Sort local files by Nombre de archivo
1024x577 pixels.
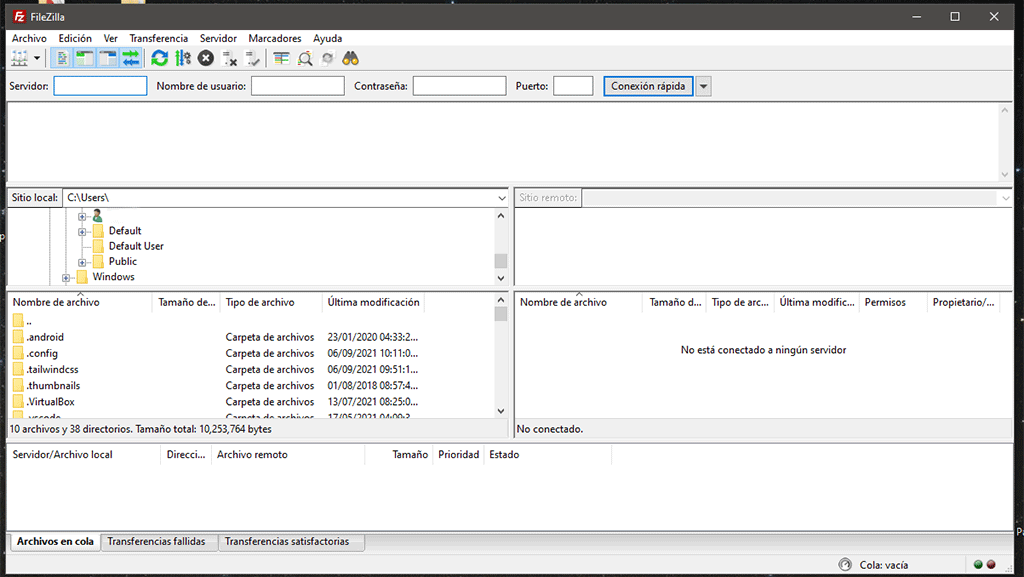point(80,302)
